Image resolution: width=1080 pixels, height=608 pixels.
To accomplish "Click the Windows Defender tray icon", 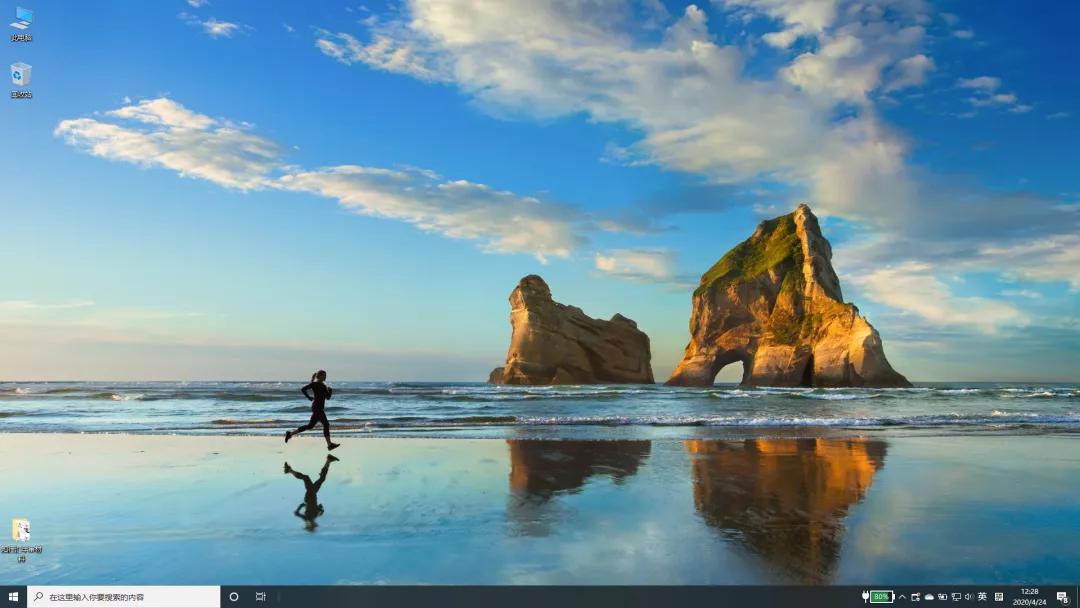I will pyautogui.click(x=914, y=597).
